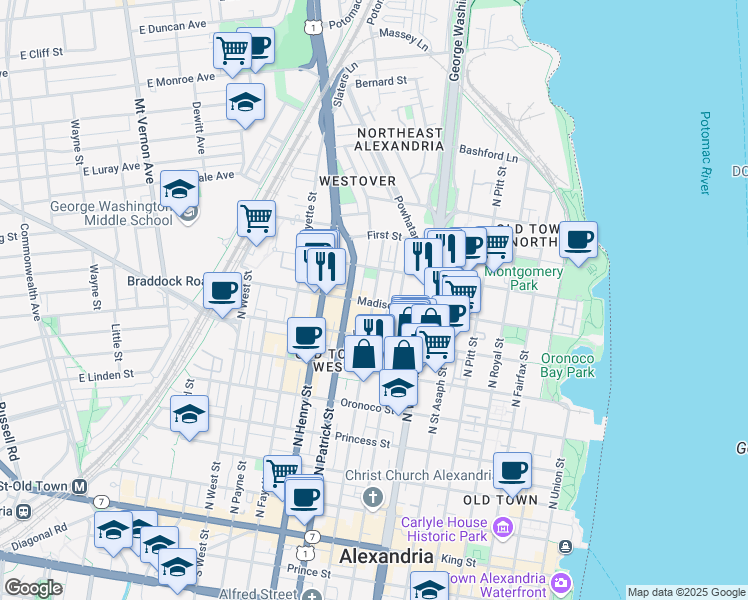748x600 pixels.
Task: Click the Montgomery Park label
Action: tap(524, 278)
